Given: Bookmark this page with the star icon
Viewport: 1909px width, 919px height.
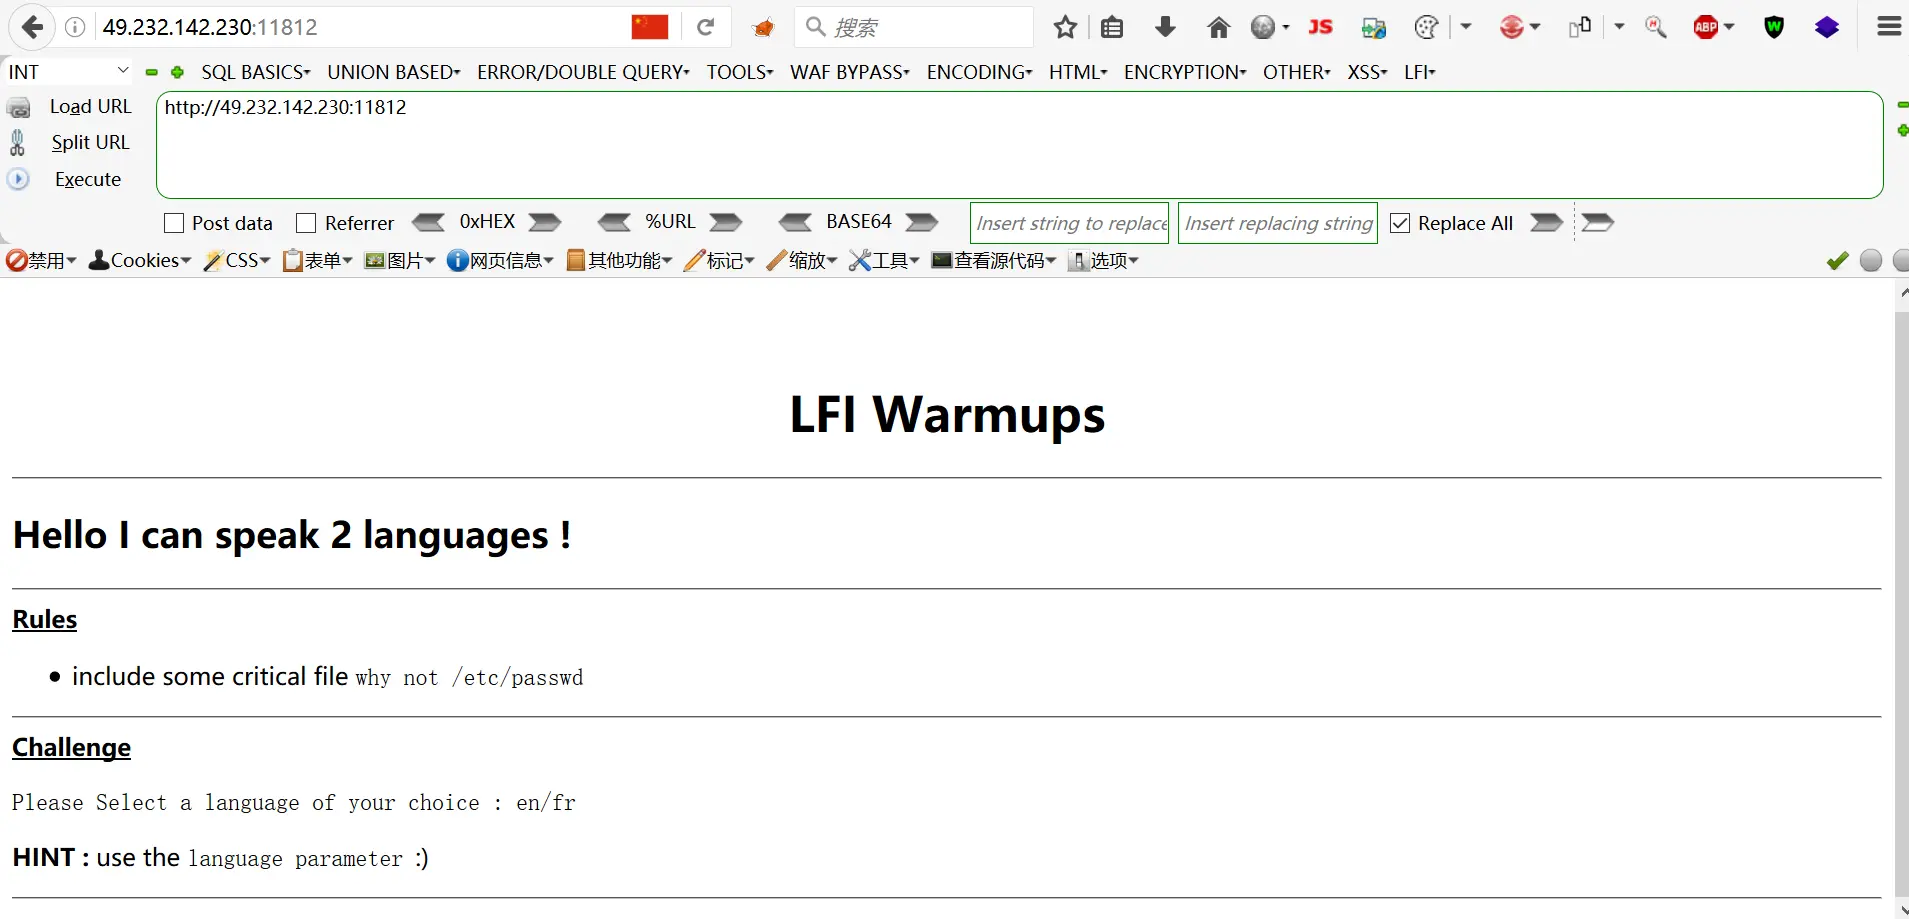Looking at the screenshot, I should click(x=1065, y=27).
